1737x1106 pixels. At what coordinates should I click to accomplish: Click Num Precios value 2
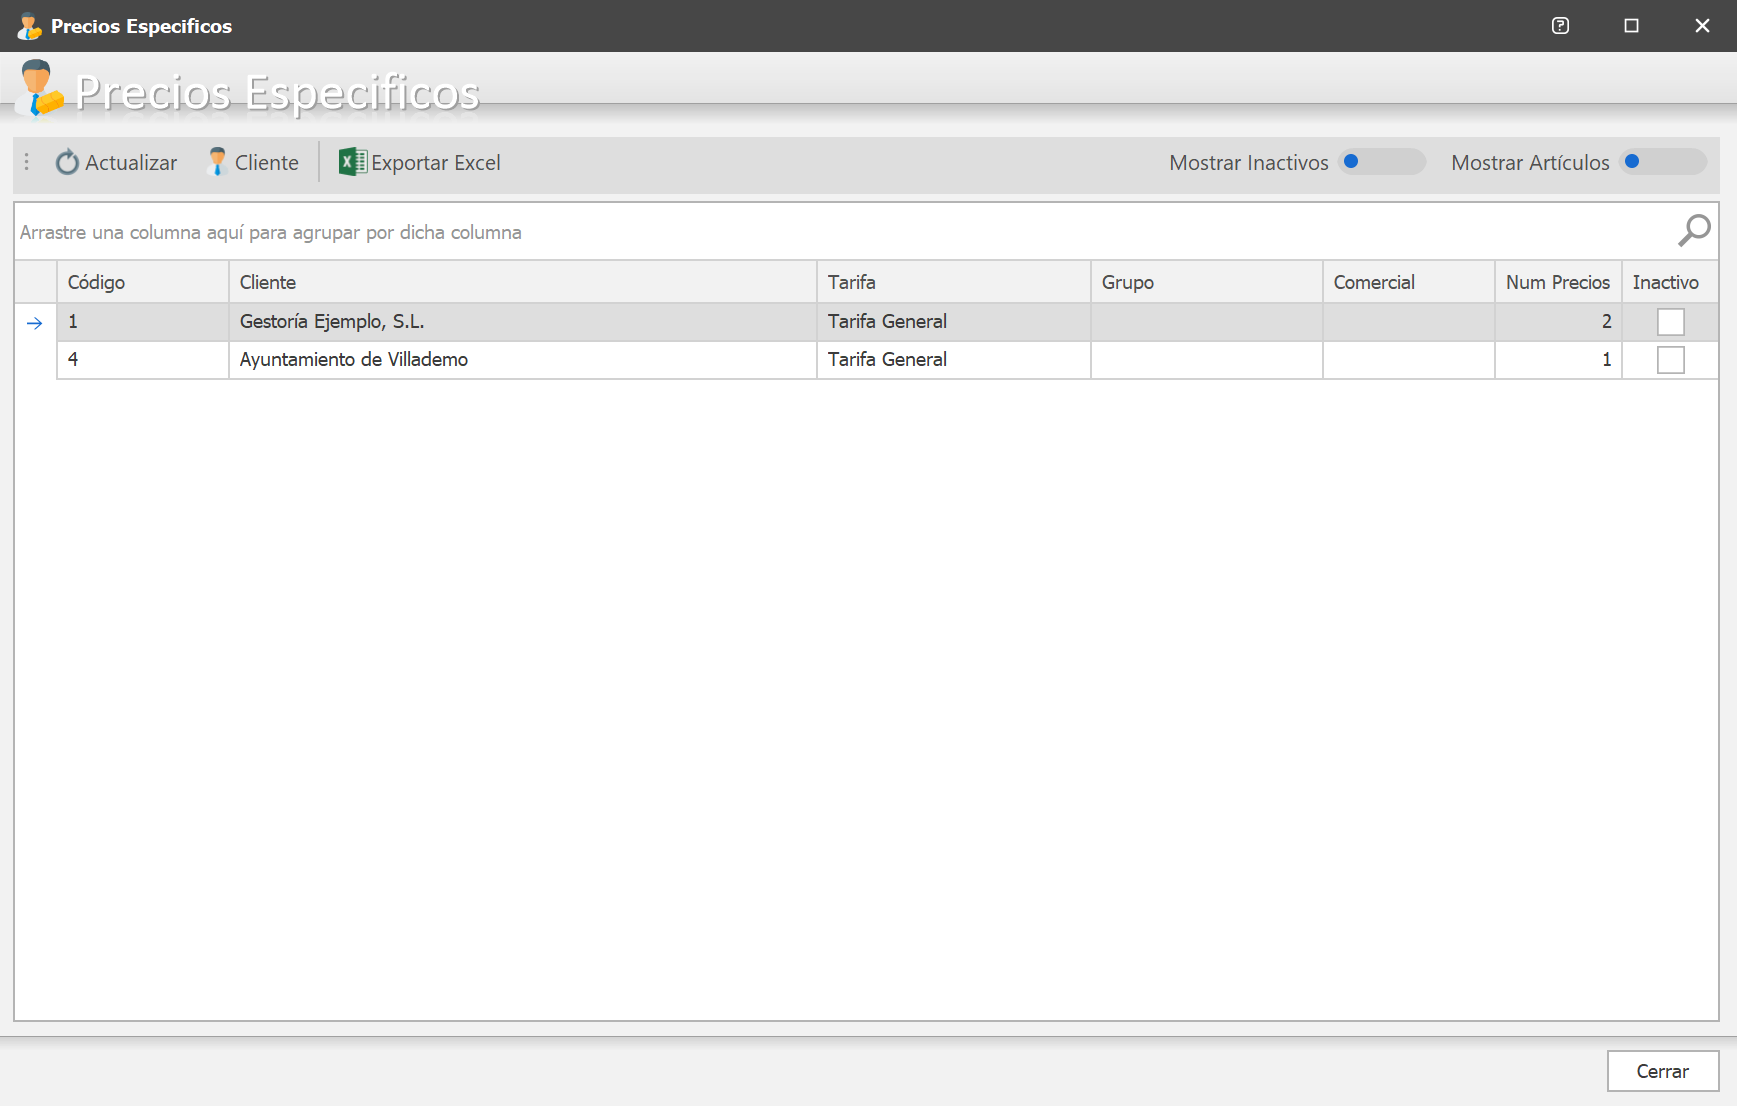tap(1559, 322)
